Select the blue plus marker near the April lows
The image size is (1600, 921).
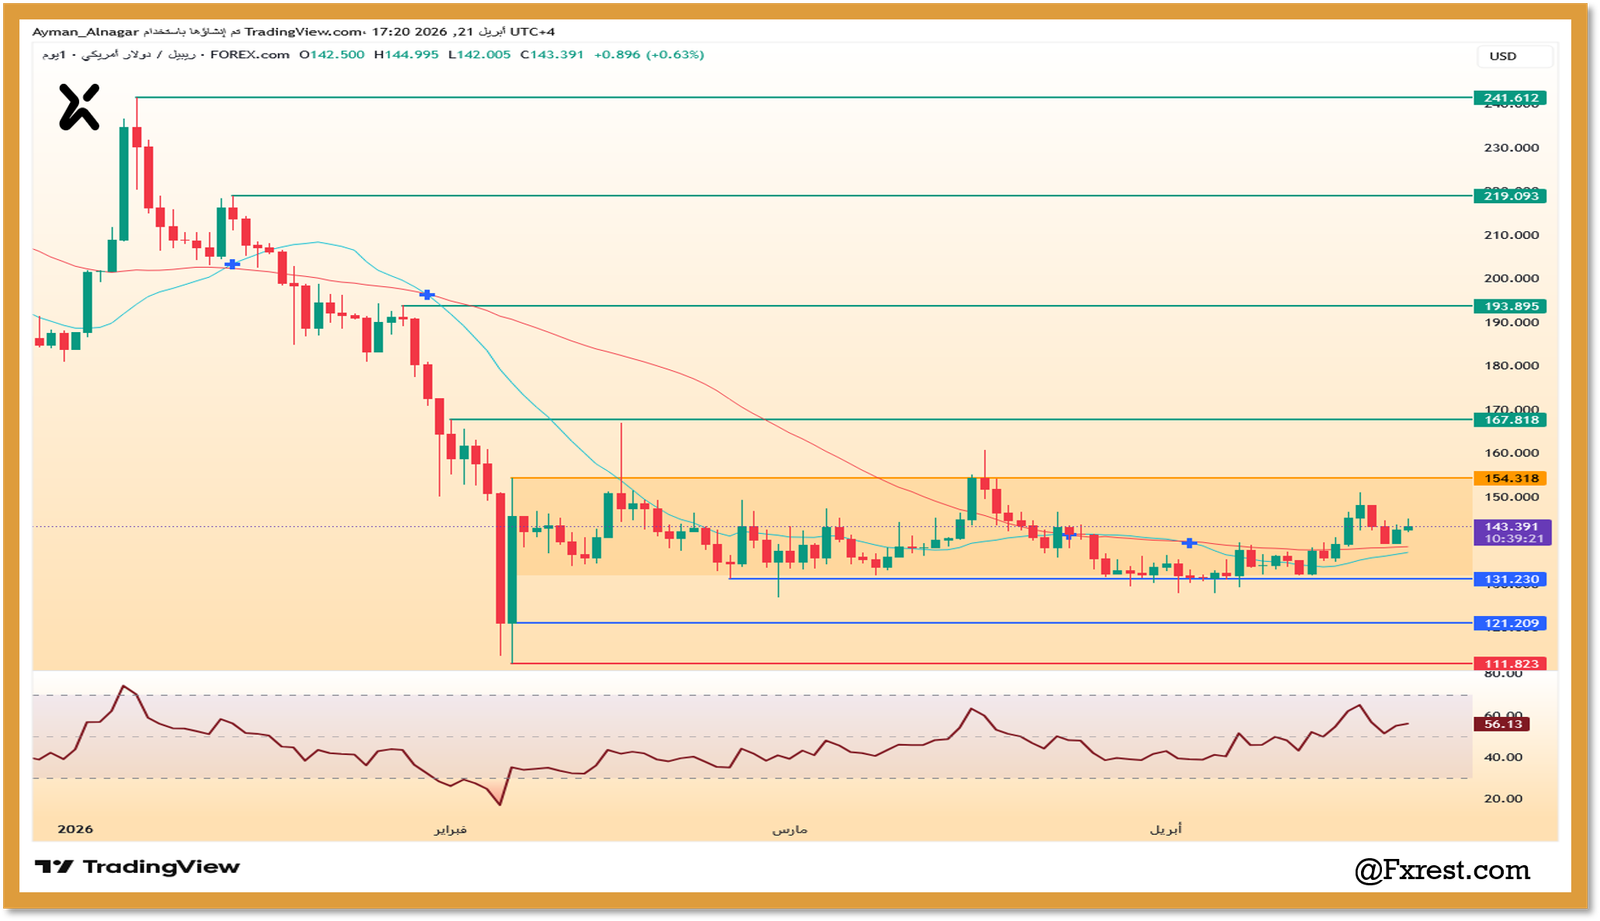pos(1188,543)
